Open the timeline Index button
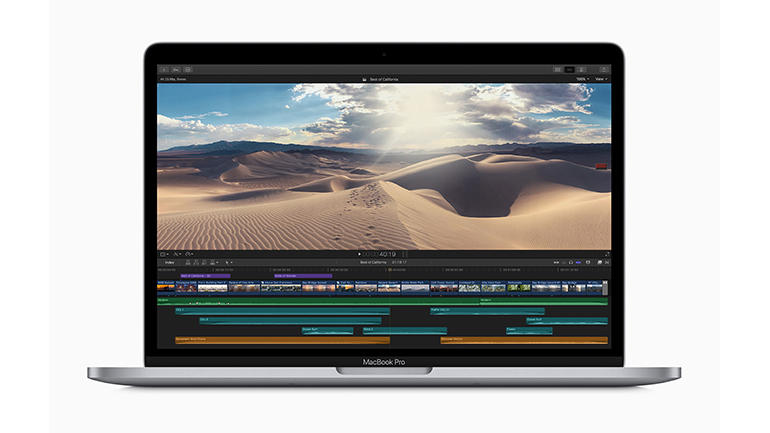Image resolution: width=770 pixels, height=433 pixels. 169,263
